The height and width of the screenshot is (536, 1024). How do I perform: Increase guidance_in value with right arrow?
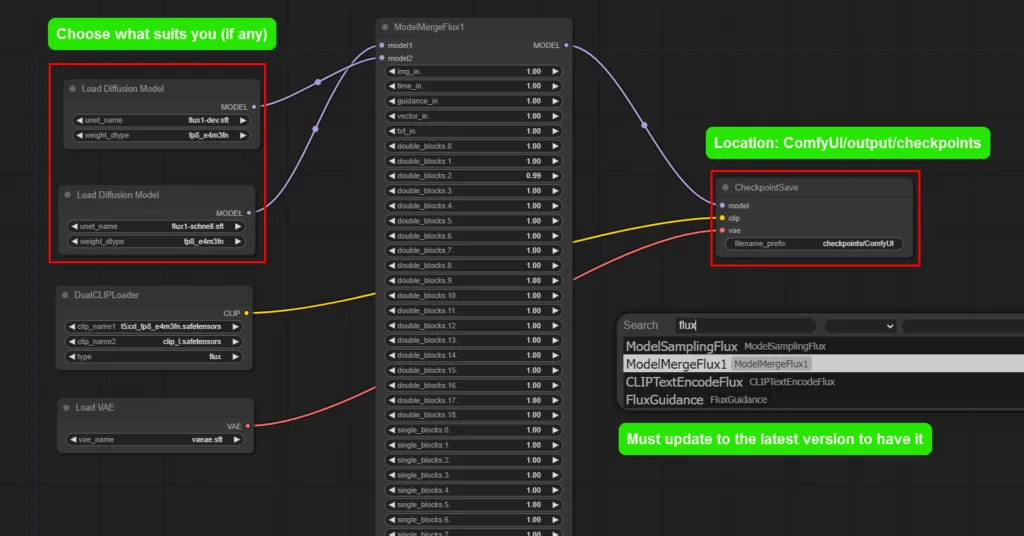(555, 101)
